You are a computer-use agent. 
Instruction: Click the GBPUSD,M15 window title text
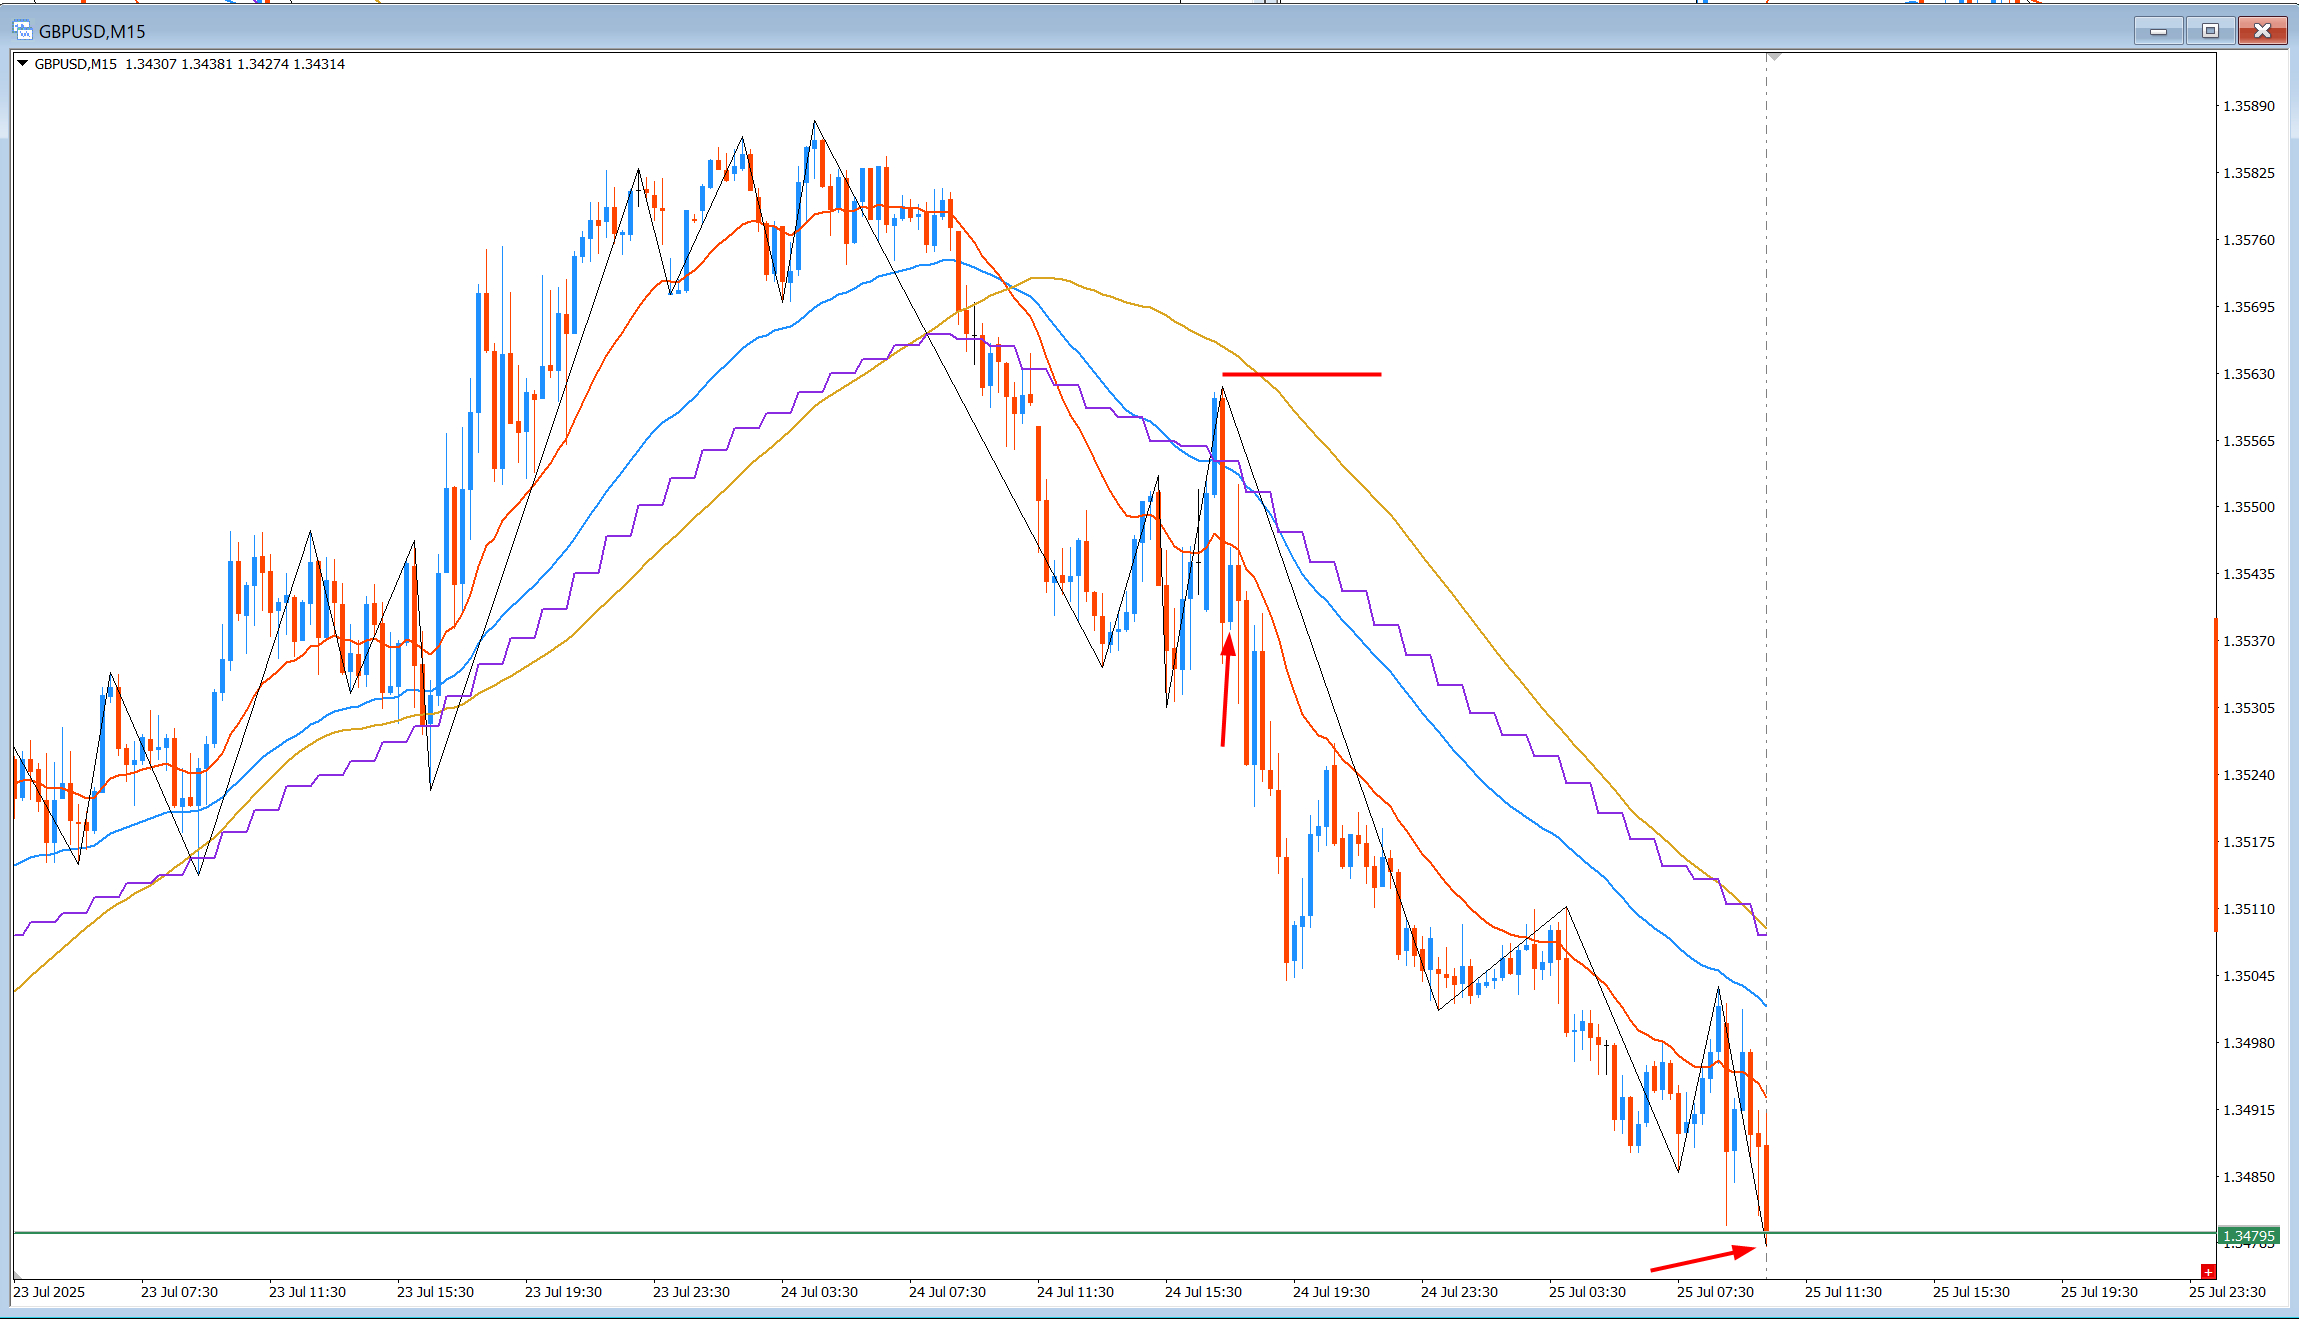point(92,32)
